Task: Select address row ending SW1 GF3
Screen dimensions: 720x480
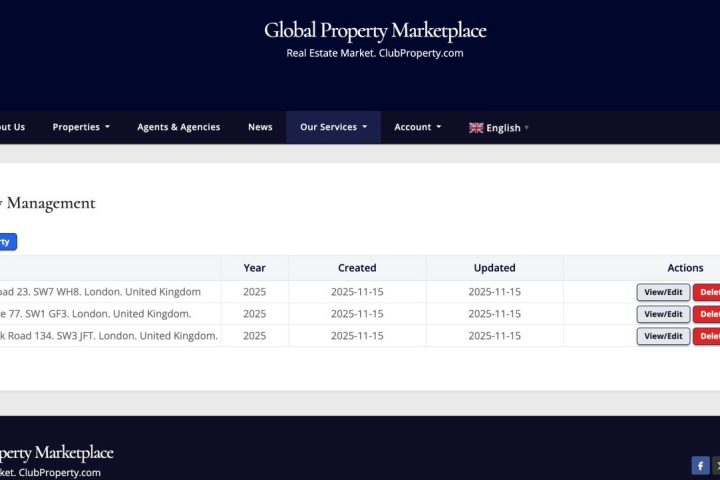Action: click(x=96, y=314)
